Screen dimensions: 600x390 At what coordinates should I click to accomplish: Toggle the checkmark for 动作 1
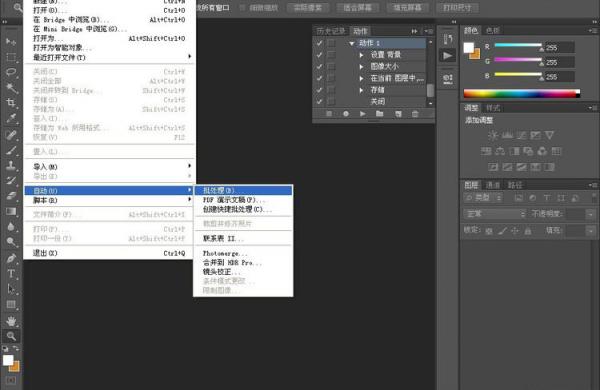319,43
